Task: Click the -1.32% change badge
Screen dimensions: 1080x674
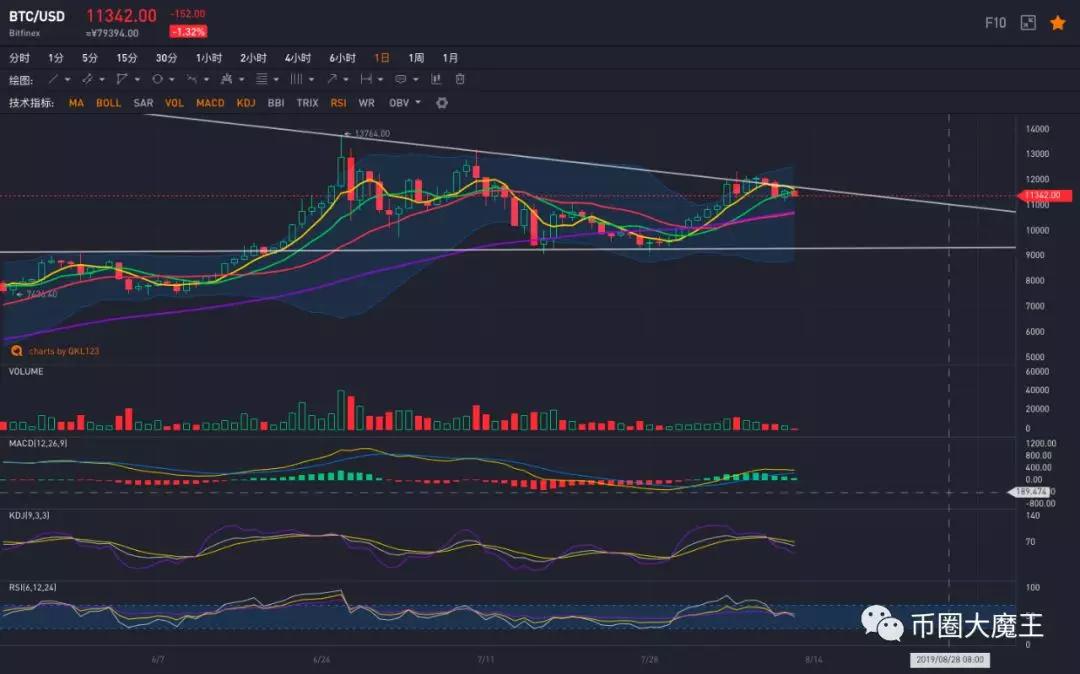Action: point(188,32)
